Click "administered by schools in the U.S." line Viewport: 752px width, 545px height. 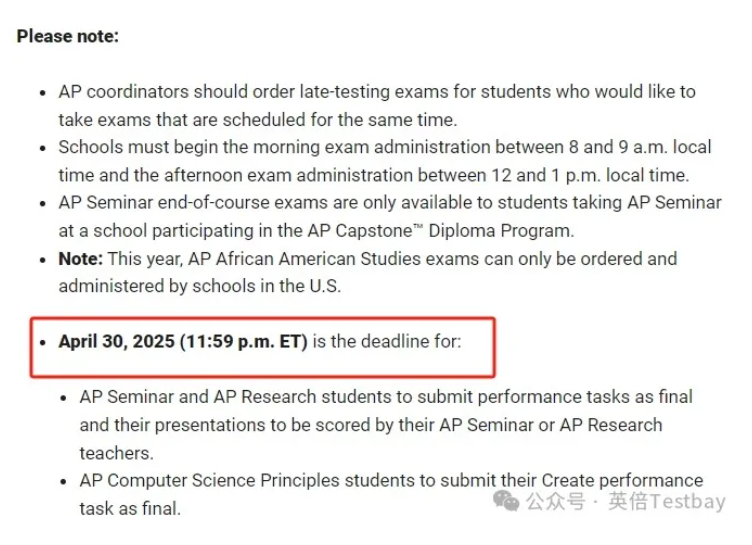[200, 286]
